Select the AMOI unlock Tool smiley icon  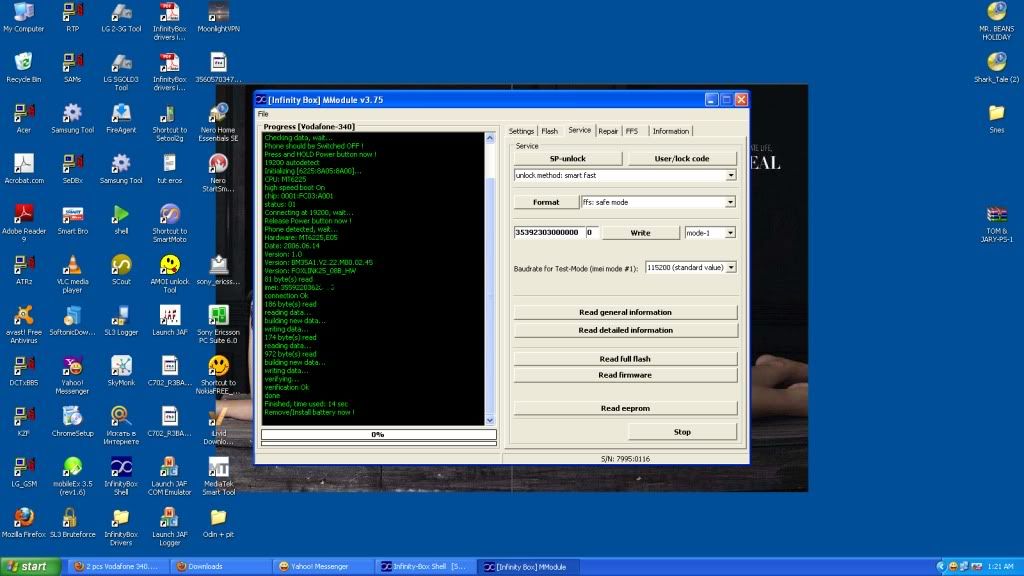170,274
